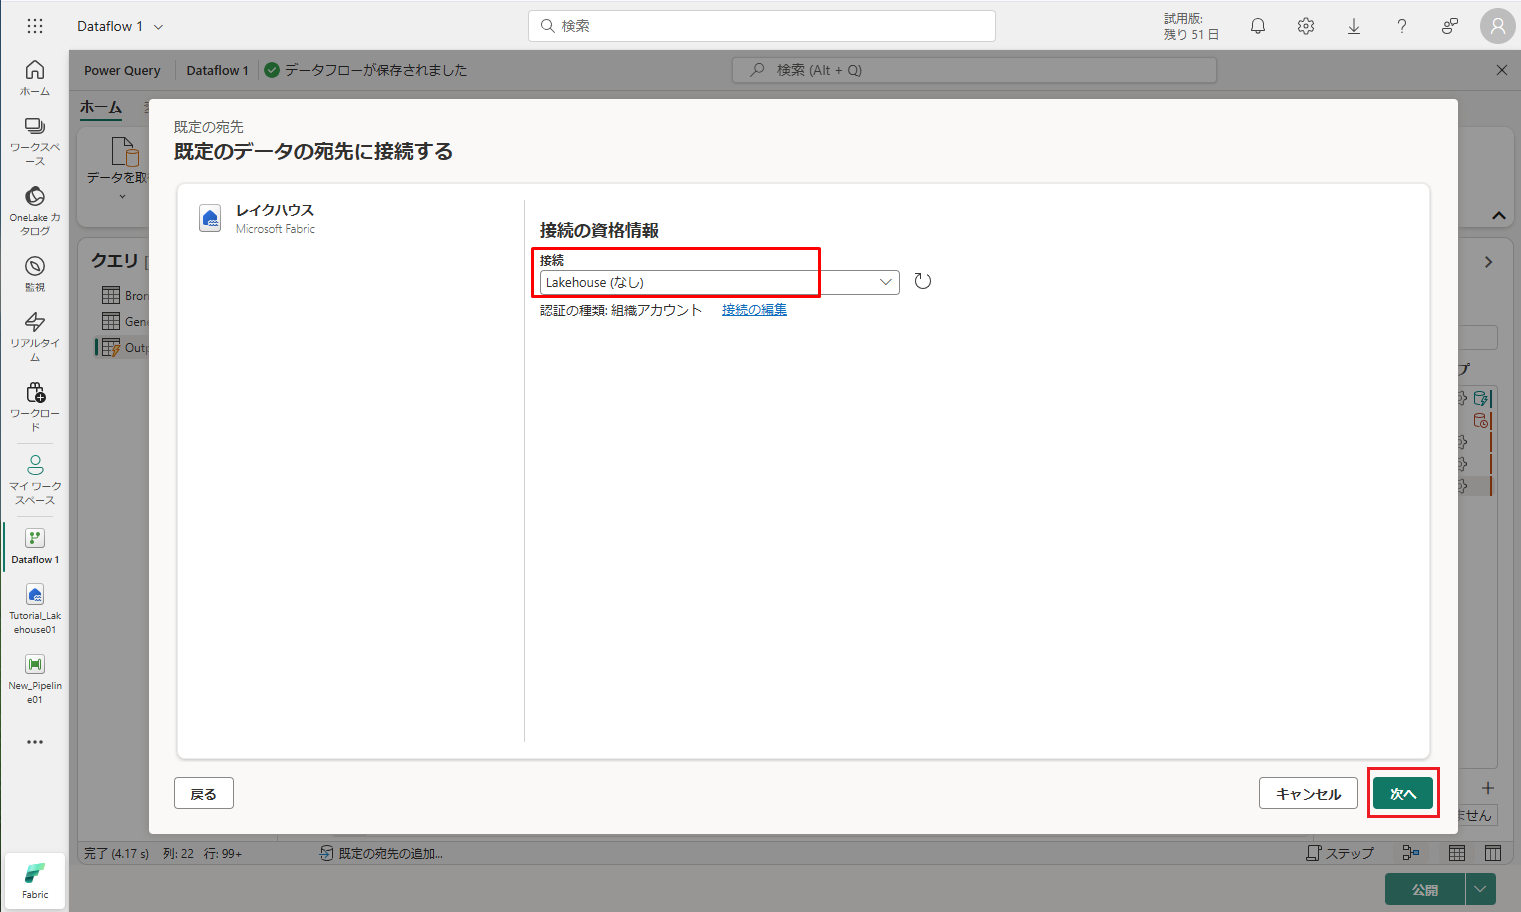
Task: Open the Lakehouse connection dropdown
Action: [718, 283]
